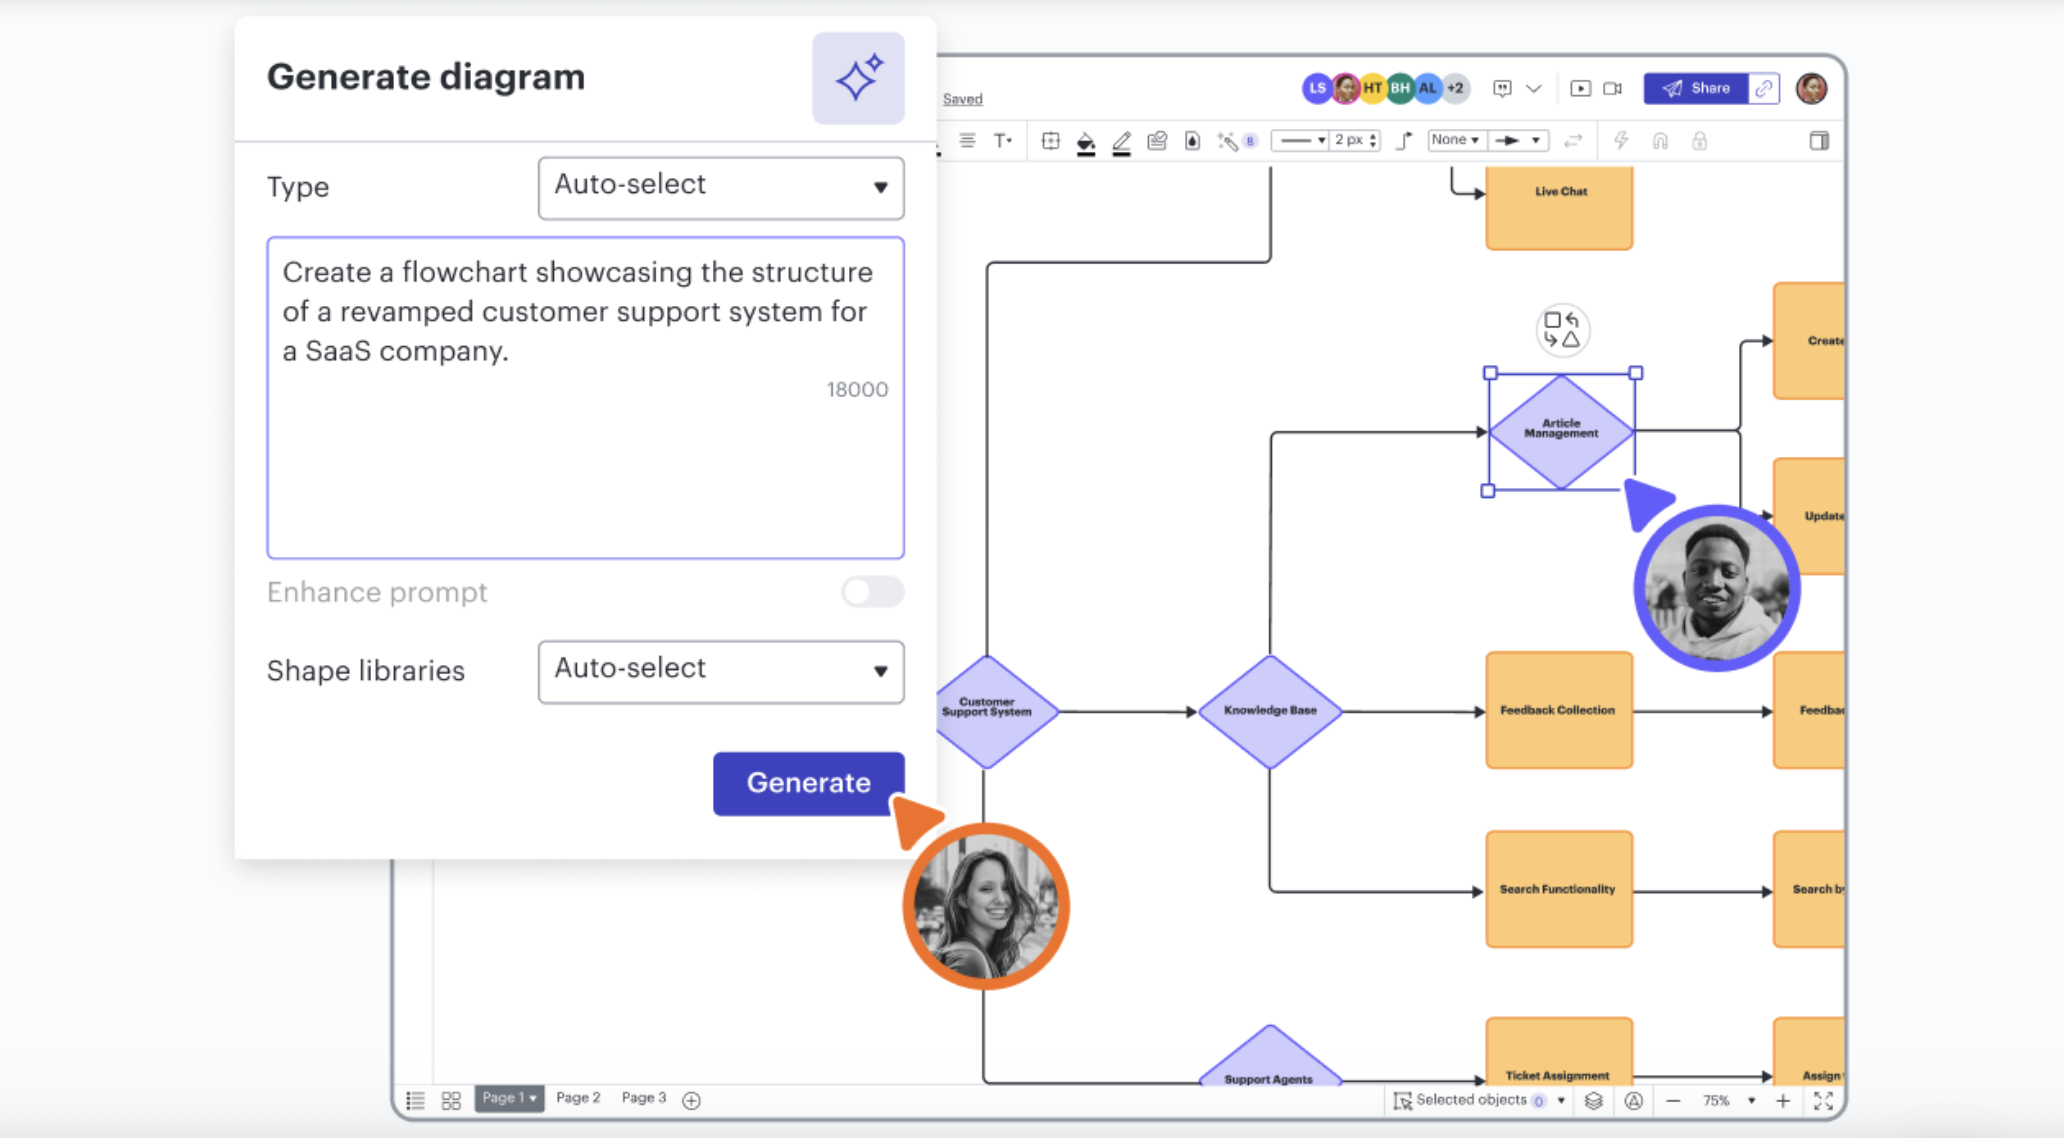This screenshot has width=2064, height=1138.
Task: Click the magic wand styling tool
Action: click(x=1228, y=141)
